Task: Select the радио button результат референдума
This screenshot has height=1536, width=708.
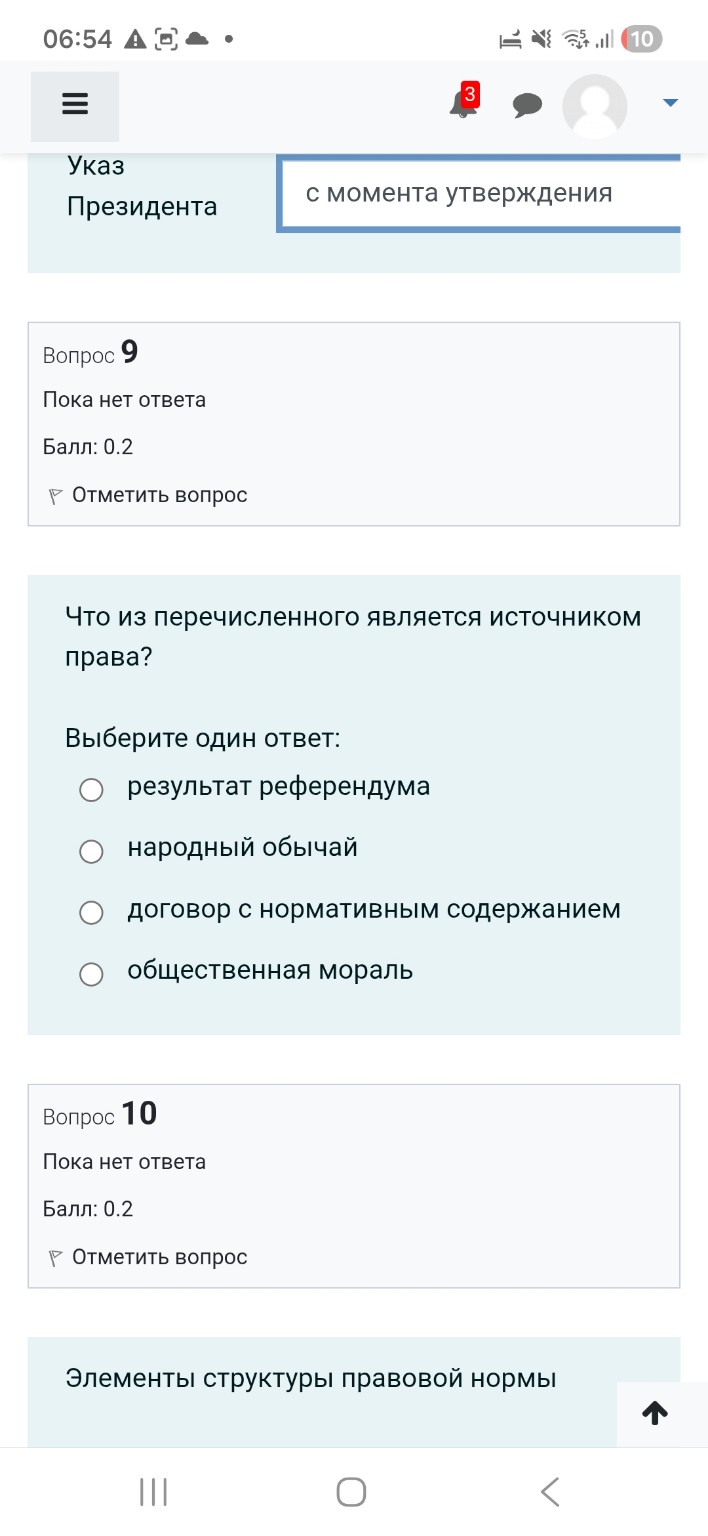Action: tap(91, 789)
